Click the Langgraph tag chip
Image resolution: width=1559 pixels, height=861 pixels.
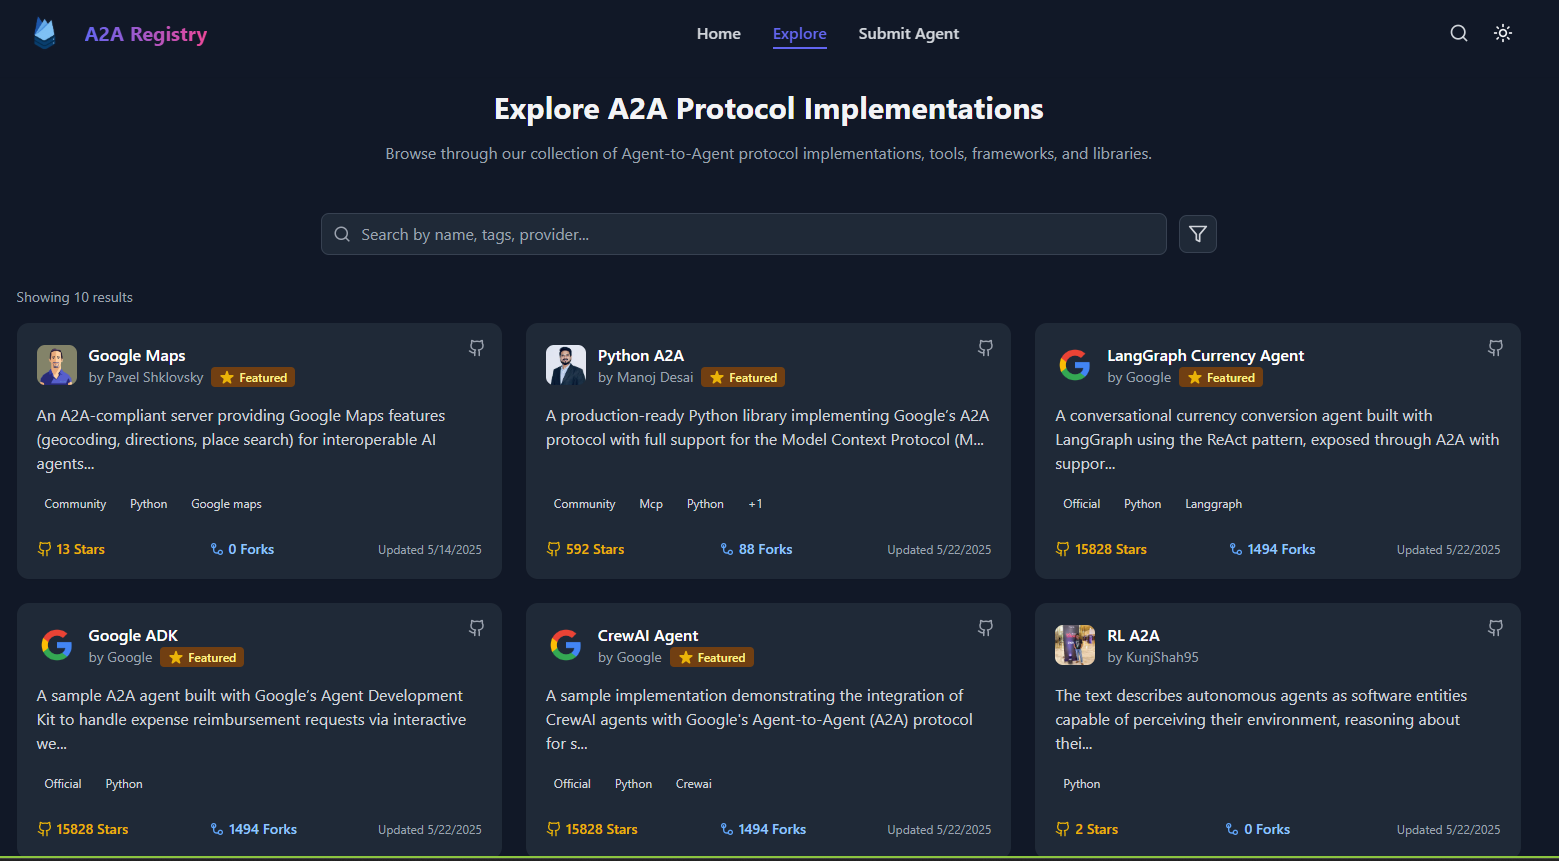tap(1213, 504)
